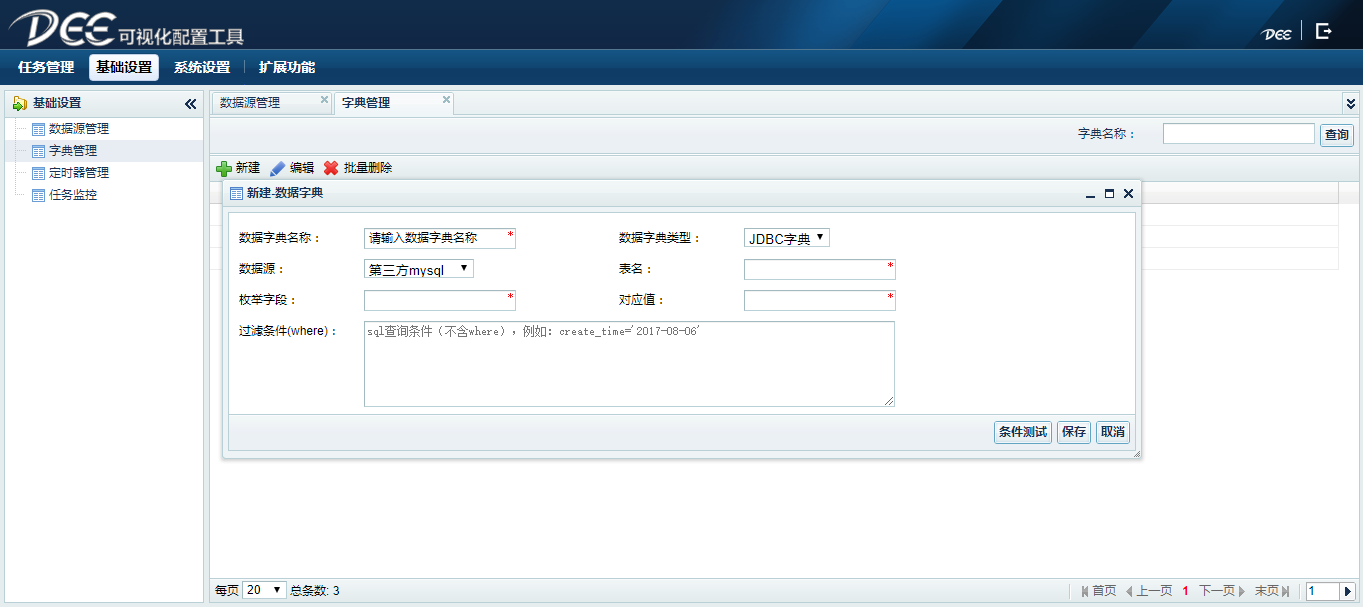Minimize the 新建-数据字典 dialog
This screenshot has width=1363, height=607.
1091,194
